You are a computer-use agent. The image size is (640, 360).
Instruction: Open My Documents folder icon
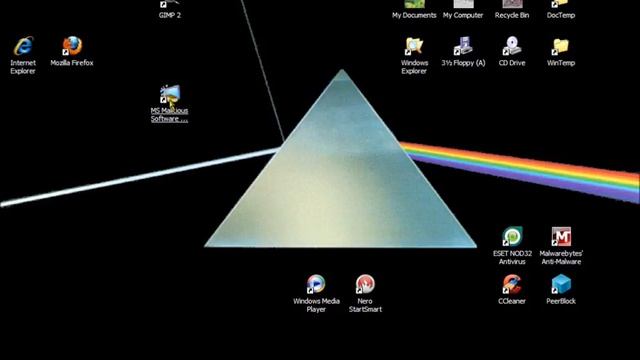tap(414, 4)
